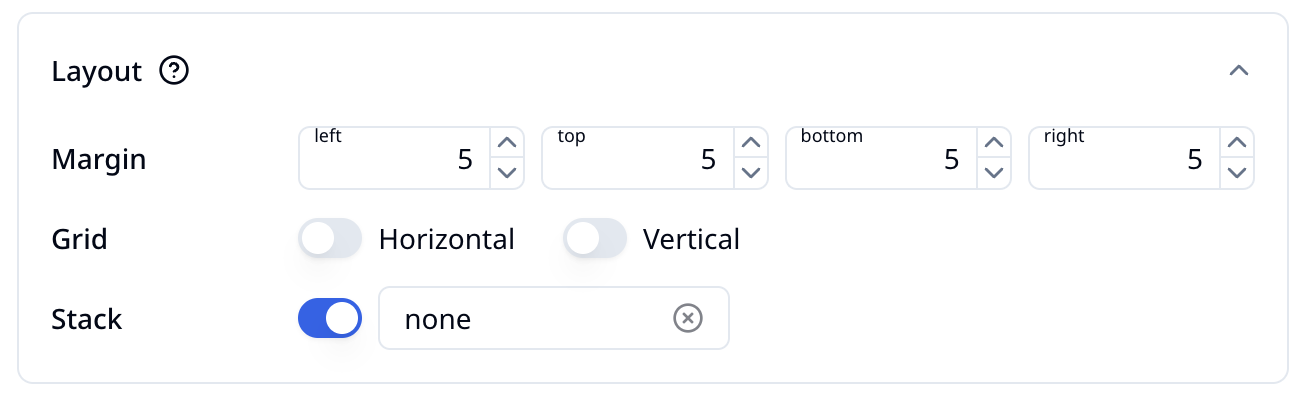Viewport: 1310px width, 396px height.
Task: Collapse the Layout panel with the chevron
Action: tap(1239, 71)
